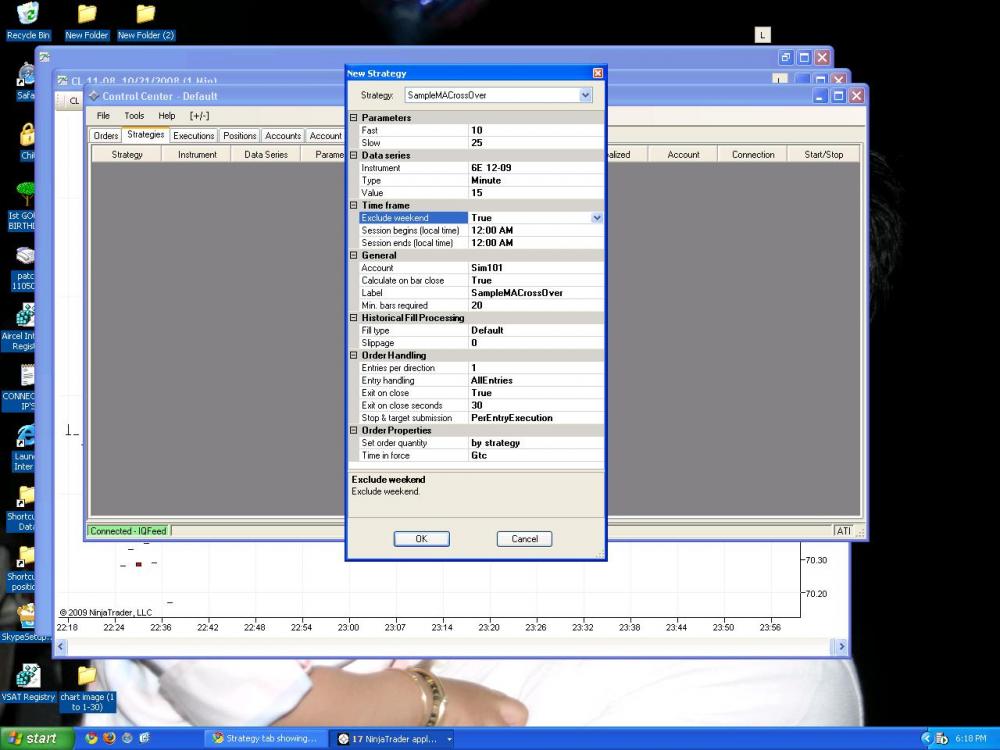Select the Calculate on bar close row

(x=482, y=280)
